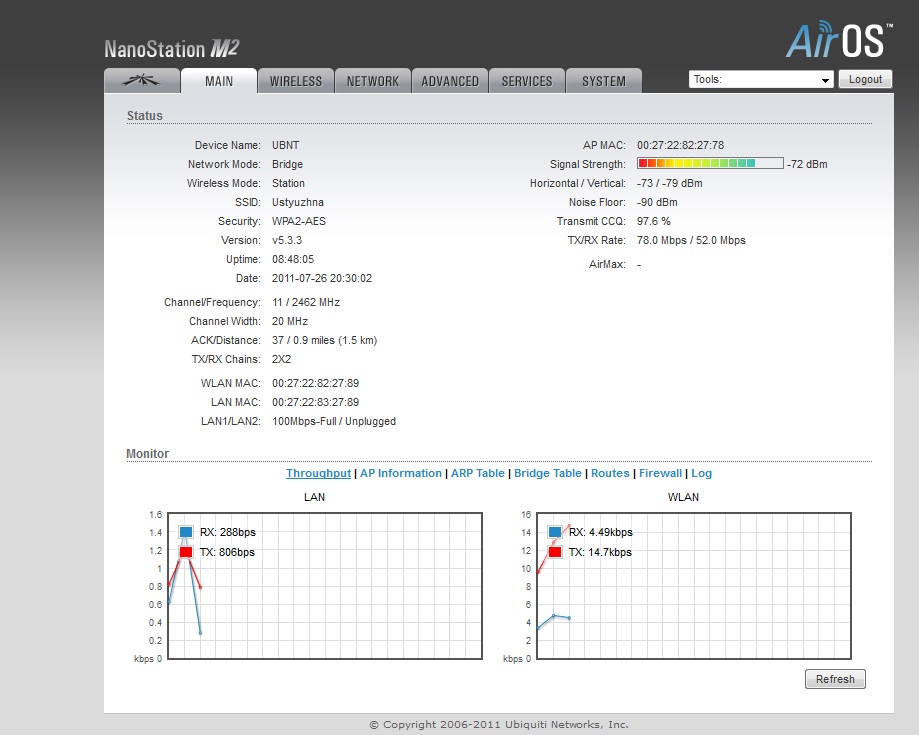This screenshot has height=735, width=919.
Task: Click the ACK/Distance value 37 / 0.9 miles
Action: 325,340
